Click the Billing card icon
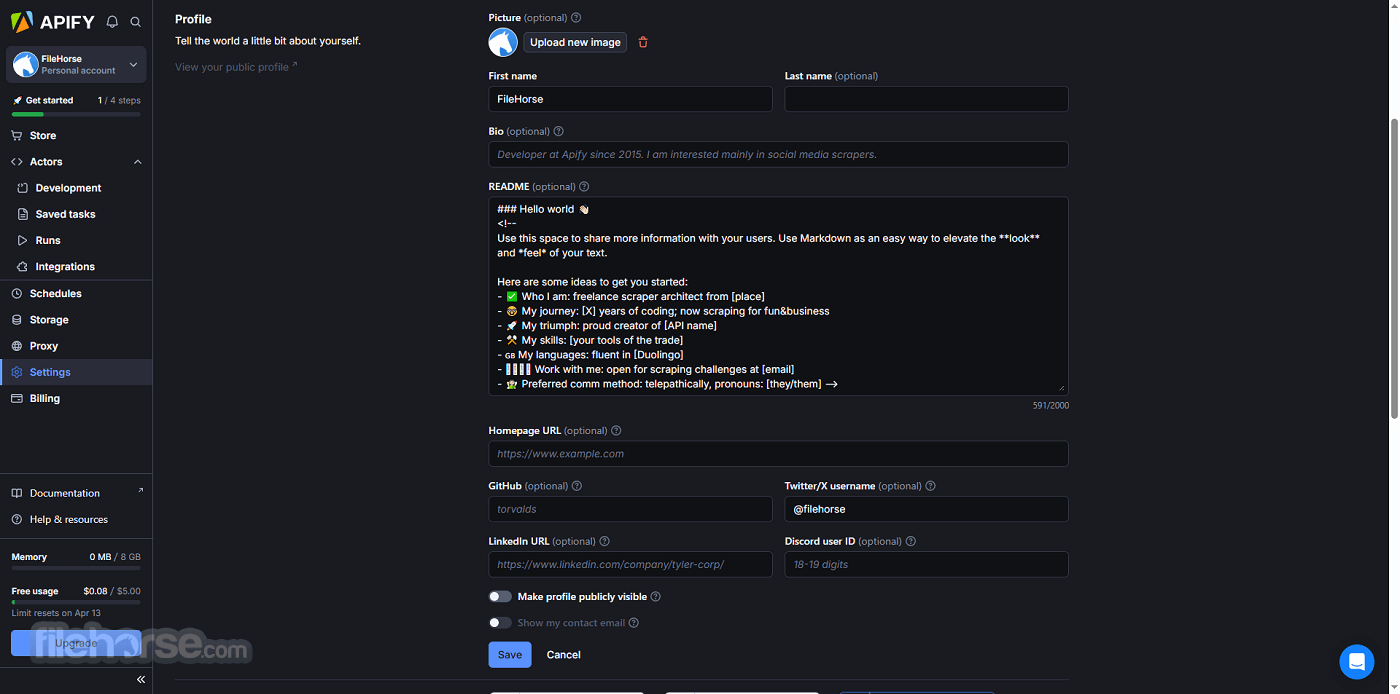Screen dimensions: 1400x694 pos(17,398)
